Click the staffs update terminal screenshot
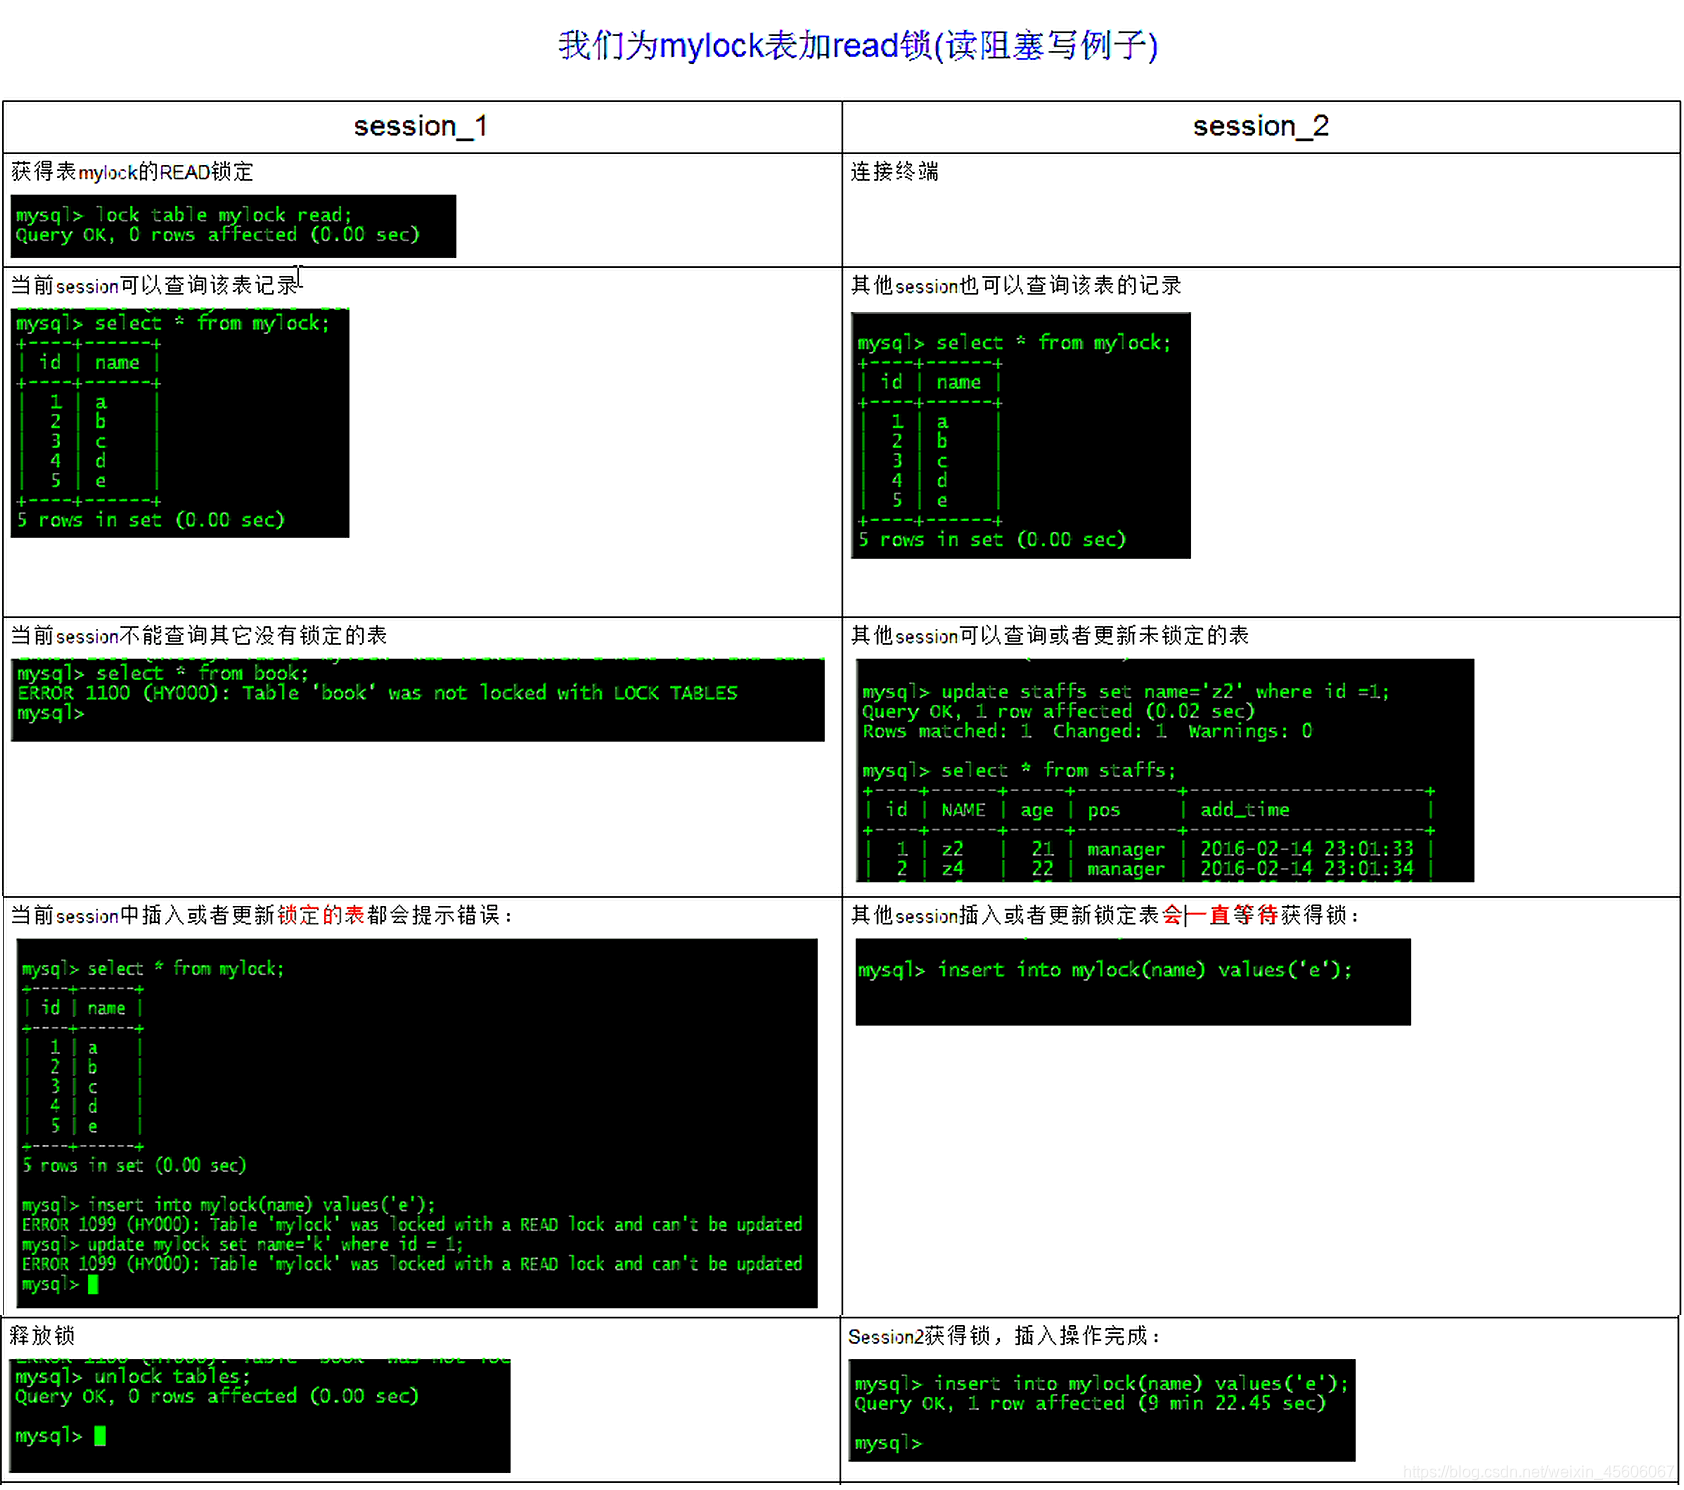The image size is (1684, 1490). coord(1165,770)
